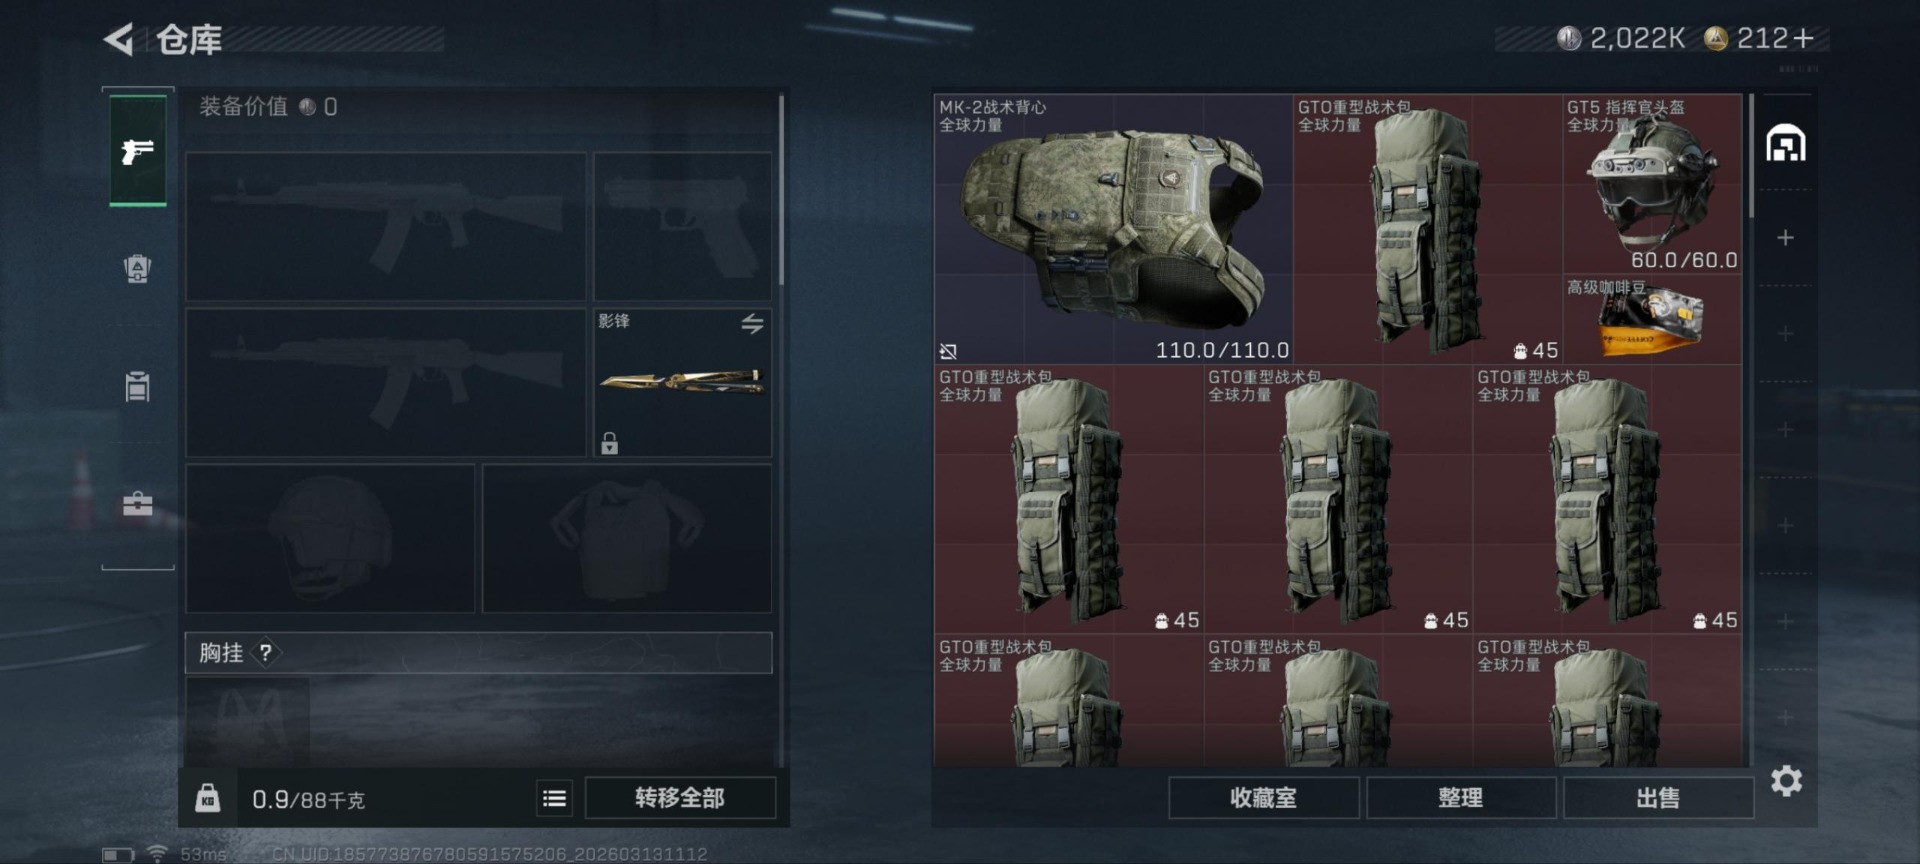1920x864 pixels.
Task: Open the backpack category in sidebar
Action: [x=138, y=268]
